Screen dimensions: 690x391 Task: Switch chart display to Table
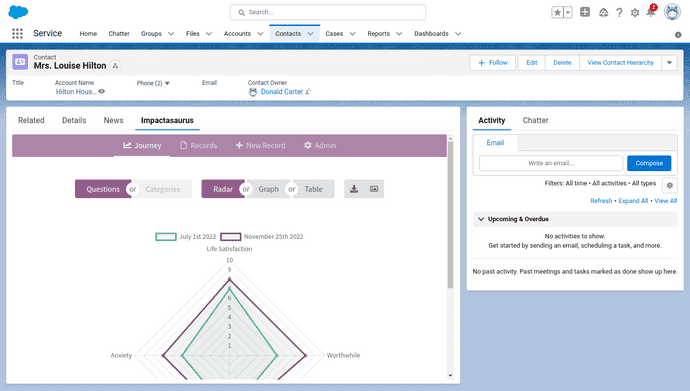313,189
